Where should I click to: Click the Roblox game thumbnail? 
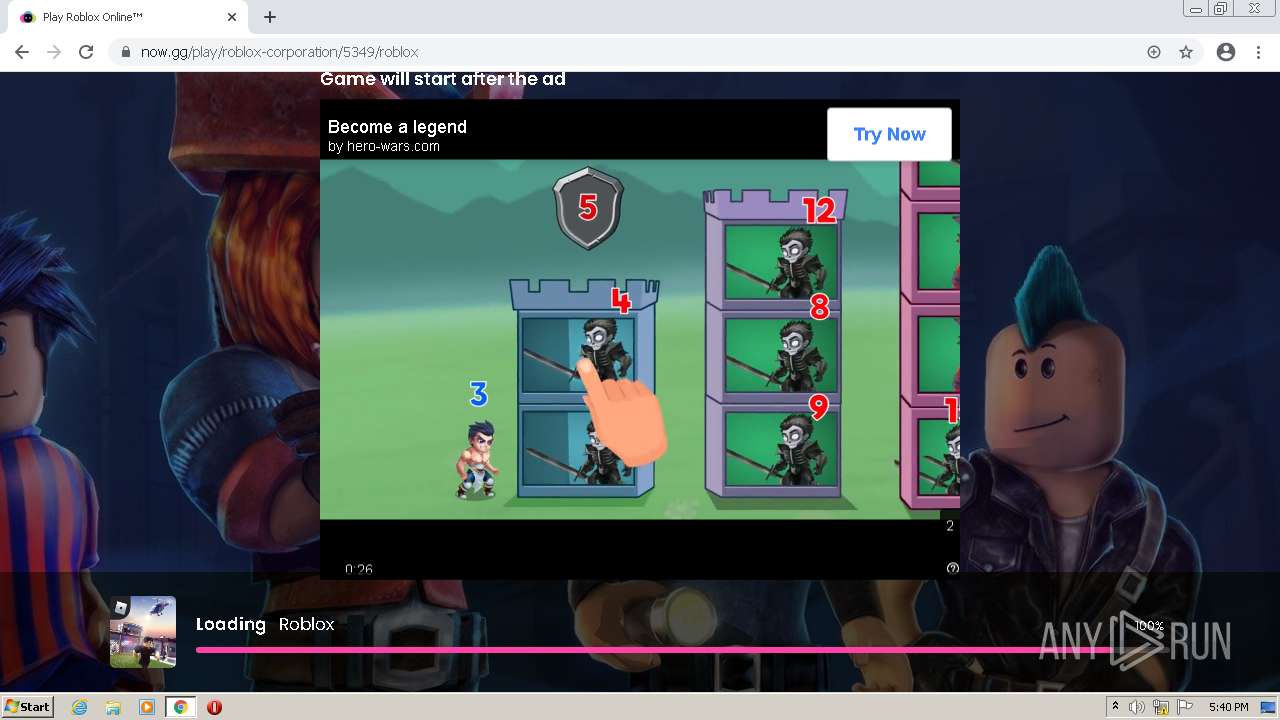(x=143, y=632)
